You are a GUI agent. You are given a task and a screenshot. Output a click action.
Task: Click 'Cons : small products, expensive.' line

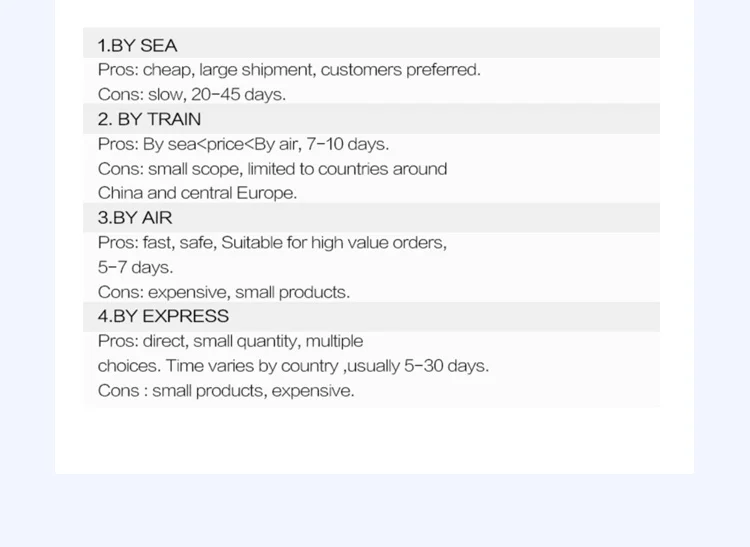pyautogui.click(x=226, y=391)
